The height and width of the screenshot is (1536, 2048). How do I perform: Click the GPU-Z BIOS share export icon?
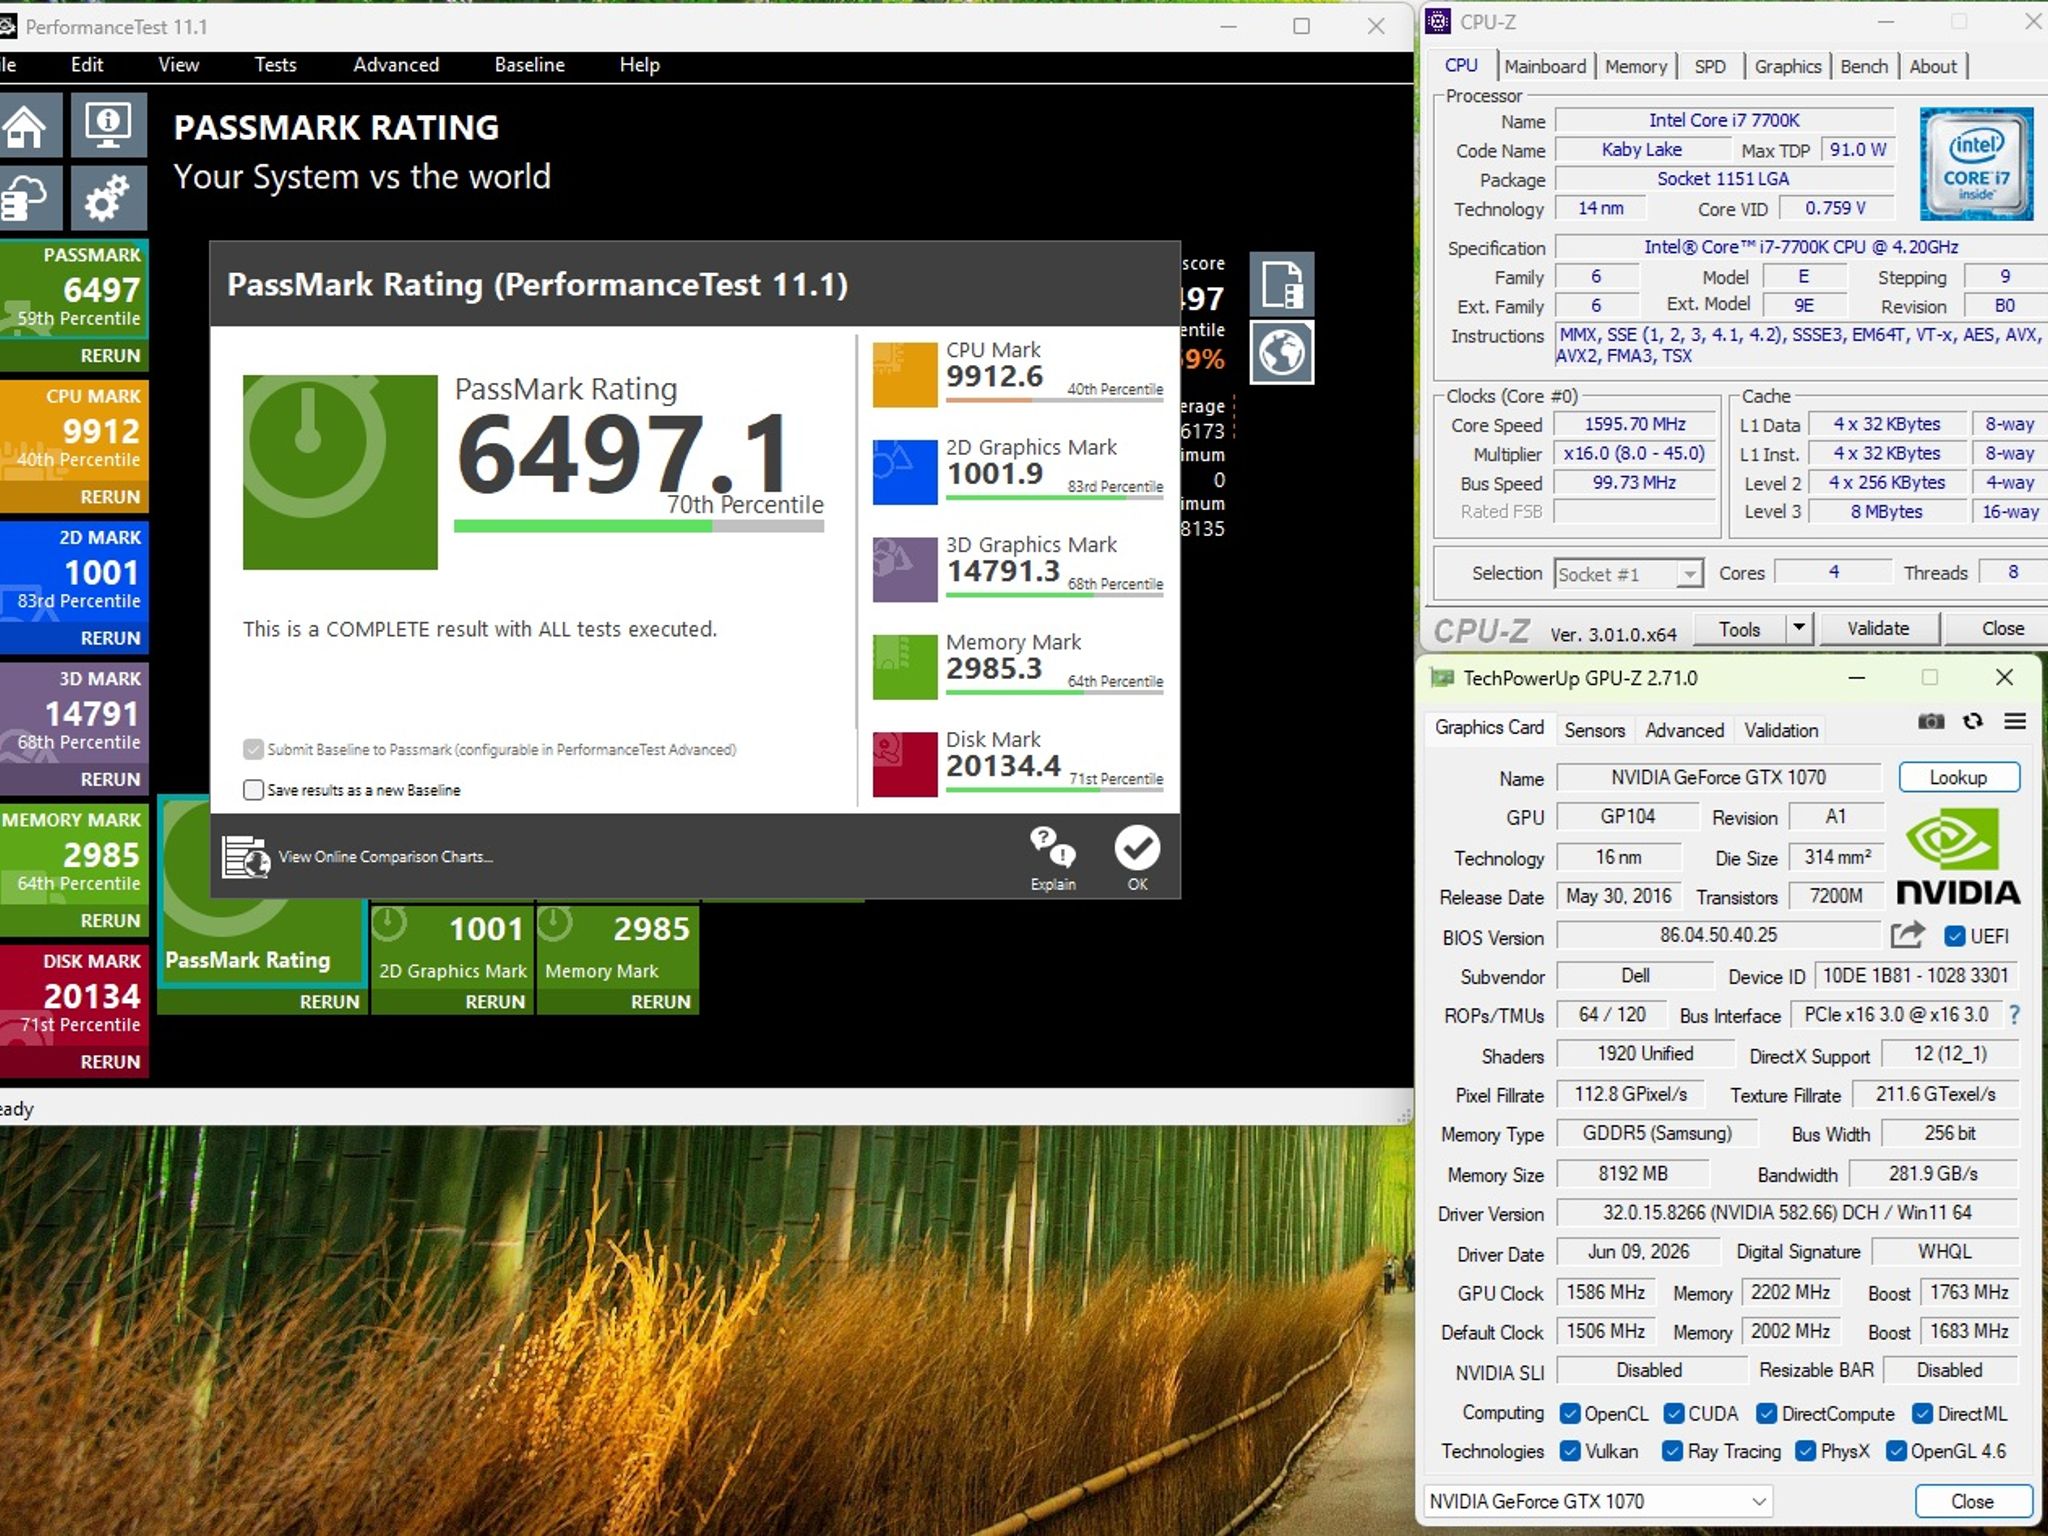click(1907, 935)
